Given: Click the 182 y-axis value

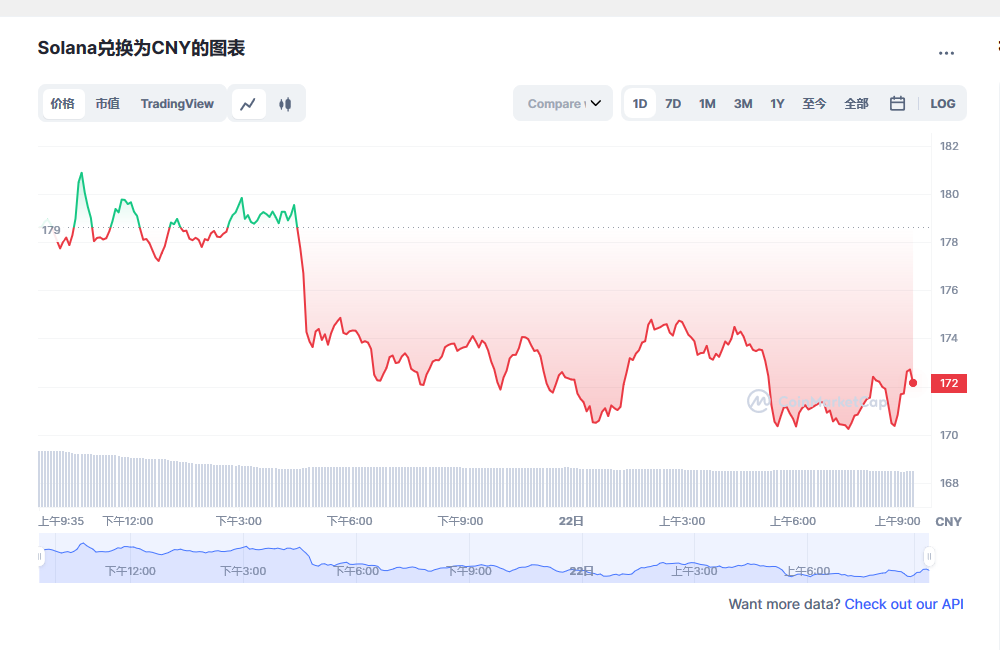Looking at the screenshot, I should point(949,146).
